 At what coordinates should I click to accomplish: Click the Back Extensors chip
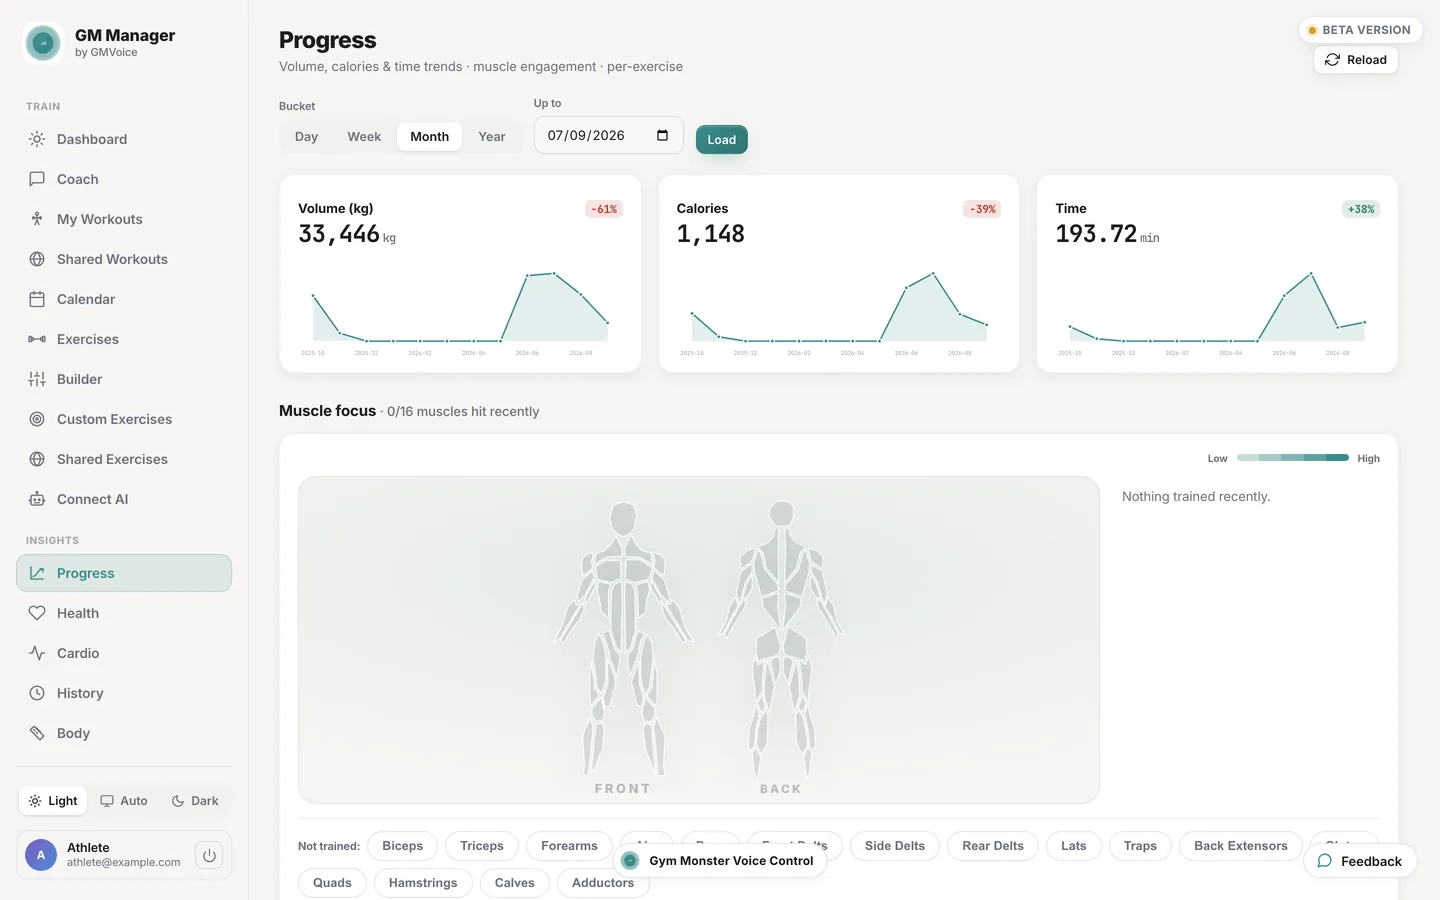click(1241, 846)
